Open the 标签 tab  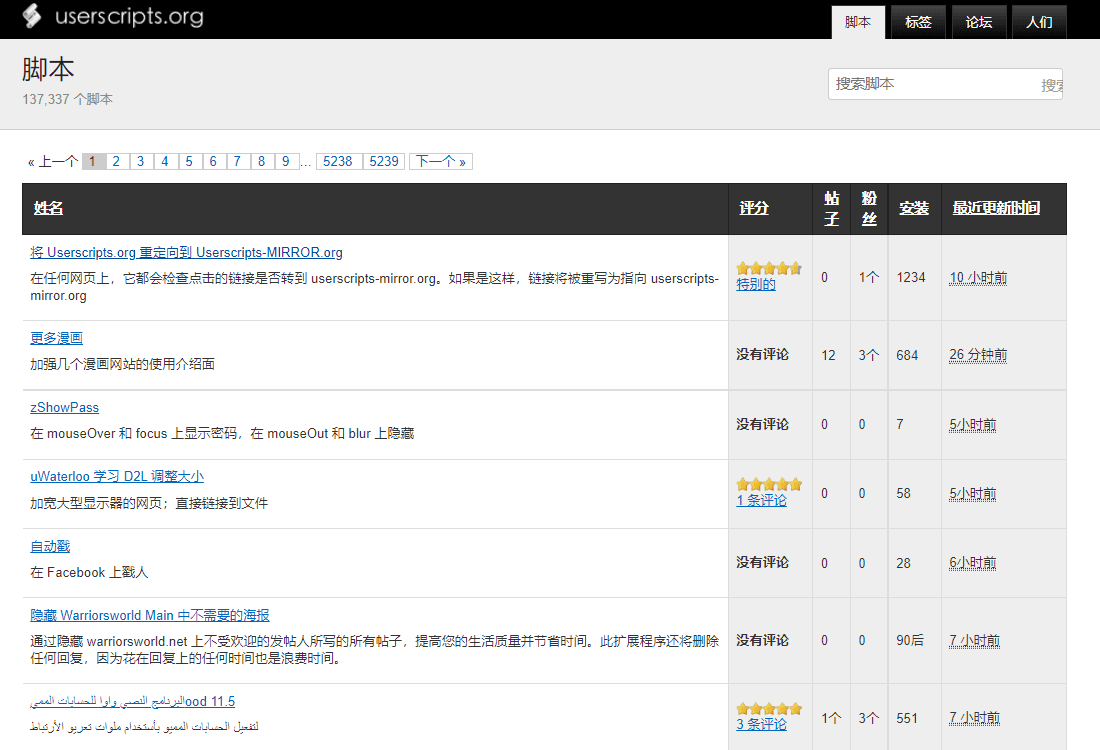pos(918,22)
